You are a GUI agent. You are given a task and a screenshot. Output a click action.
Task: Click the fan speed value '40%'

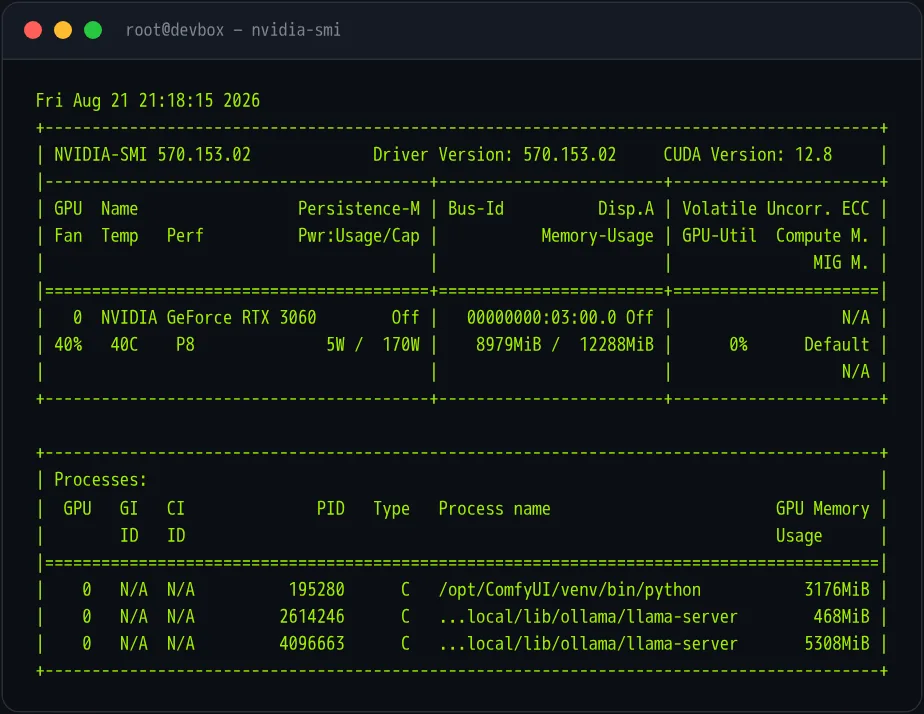coord(68,345)
